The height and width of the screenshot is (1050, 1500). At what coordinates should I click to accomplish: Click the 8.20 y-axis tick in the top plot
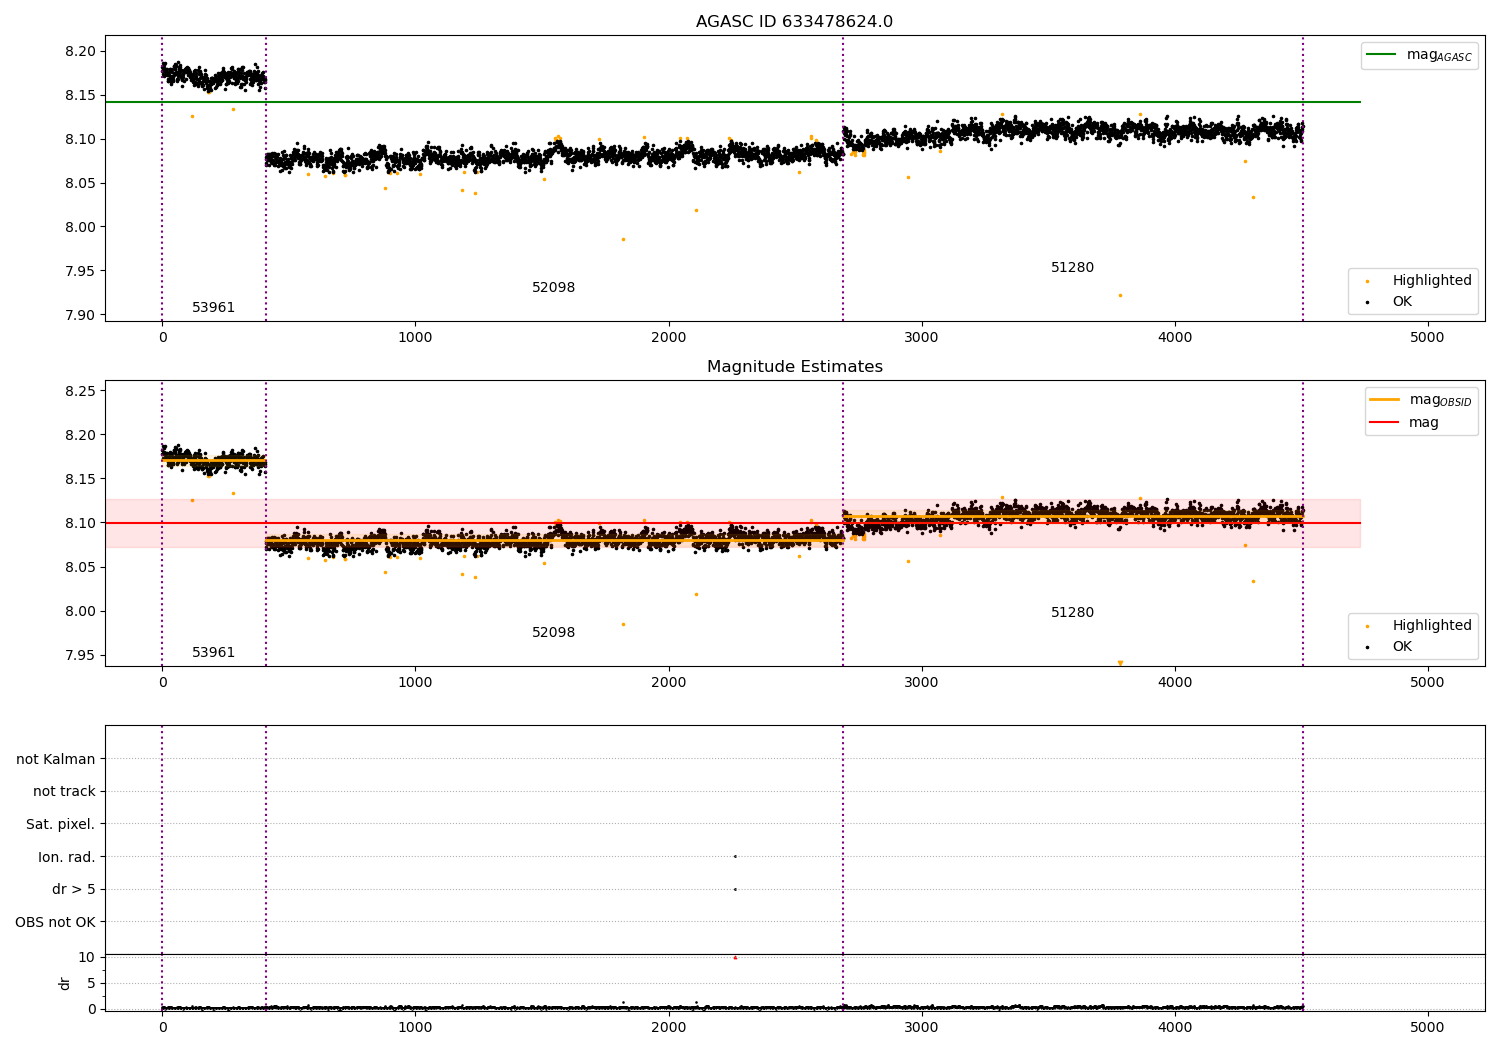click(79, 51)
